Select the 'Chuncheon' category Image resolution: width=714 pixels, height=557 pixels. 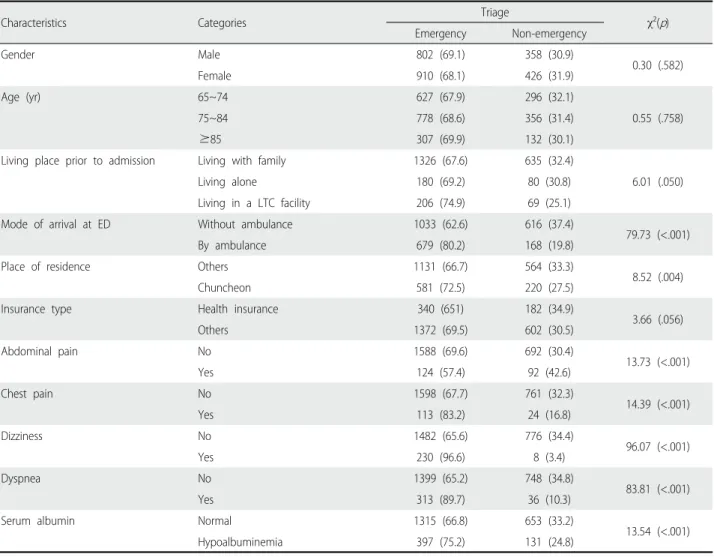coord(224,287)
